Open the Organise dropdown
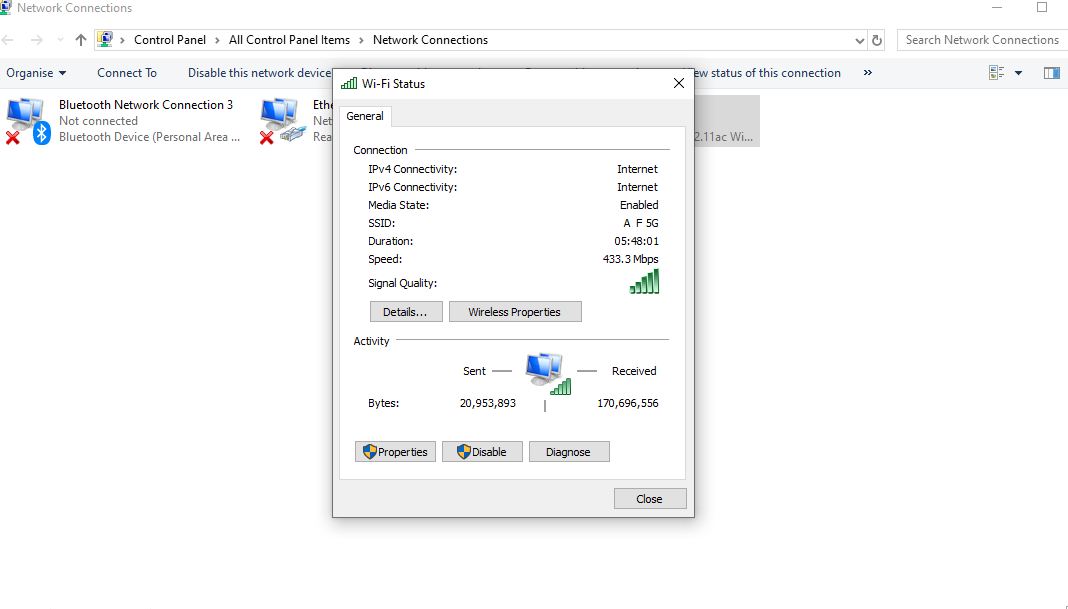The image size is (1068, 609). [35, 72]
